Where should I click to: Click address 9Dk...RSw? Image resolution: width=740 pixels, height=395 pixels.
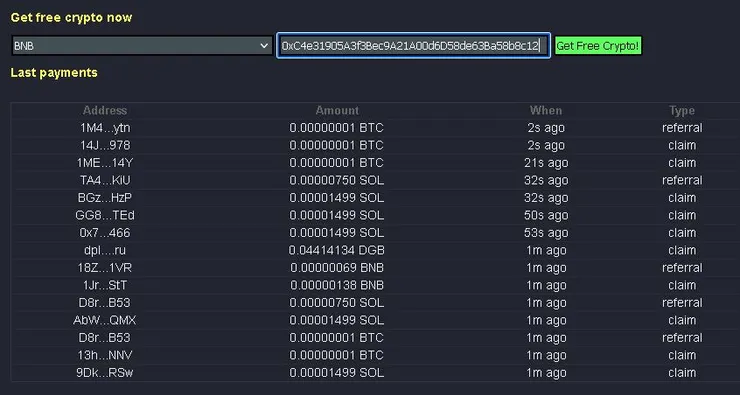[105, 372]
